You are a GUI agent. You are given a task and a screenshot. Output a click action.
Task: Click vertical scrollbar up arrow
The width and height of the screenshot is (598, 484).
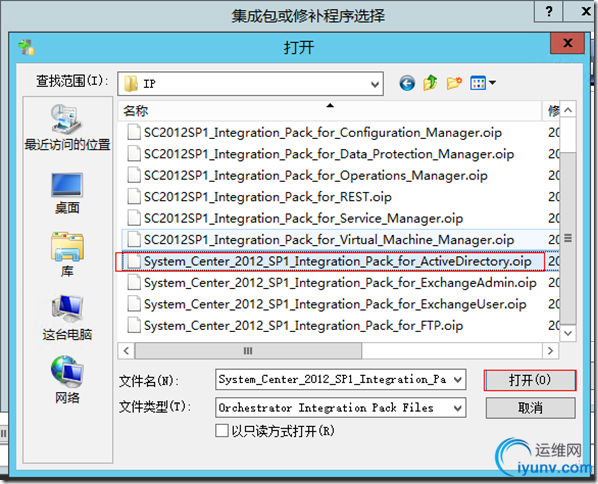pyautogui.click(x=568, y=110)
